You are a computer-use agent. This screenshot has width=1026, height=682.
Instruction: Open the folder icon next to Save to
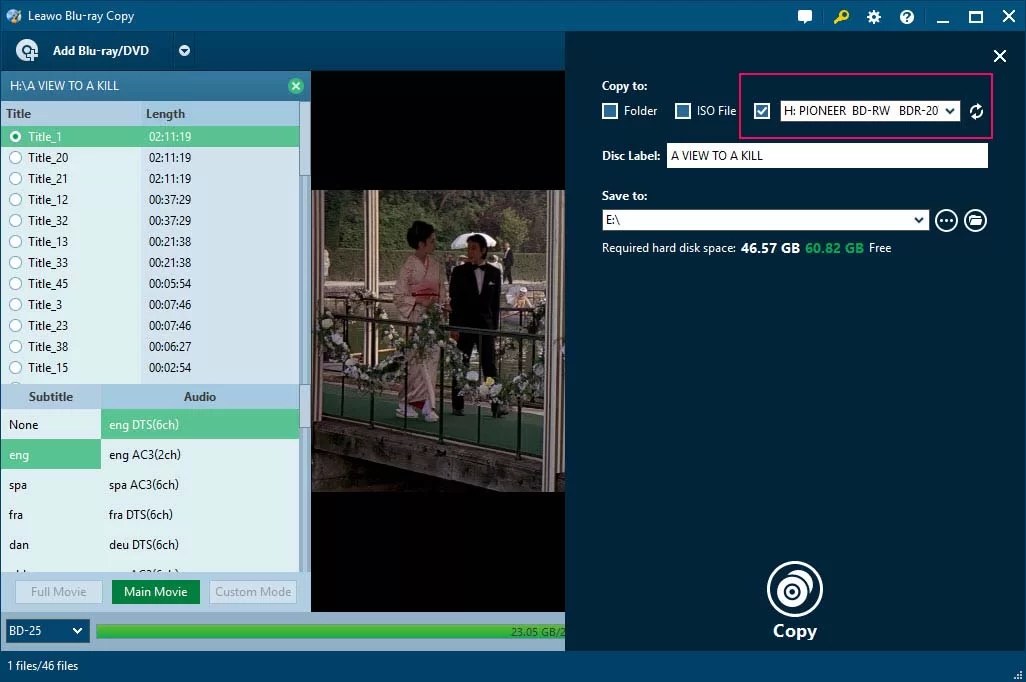click(x=975, y=220)
